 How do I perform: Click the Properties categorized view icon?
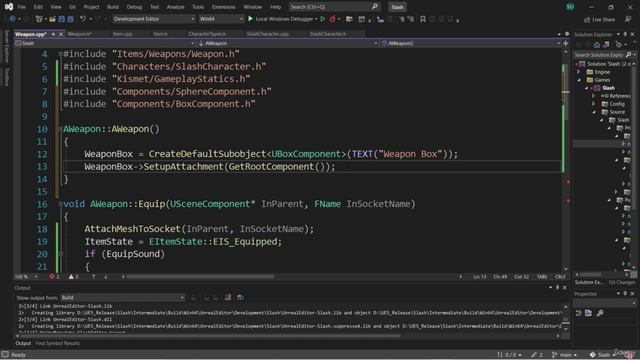coord(579,313)
